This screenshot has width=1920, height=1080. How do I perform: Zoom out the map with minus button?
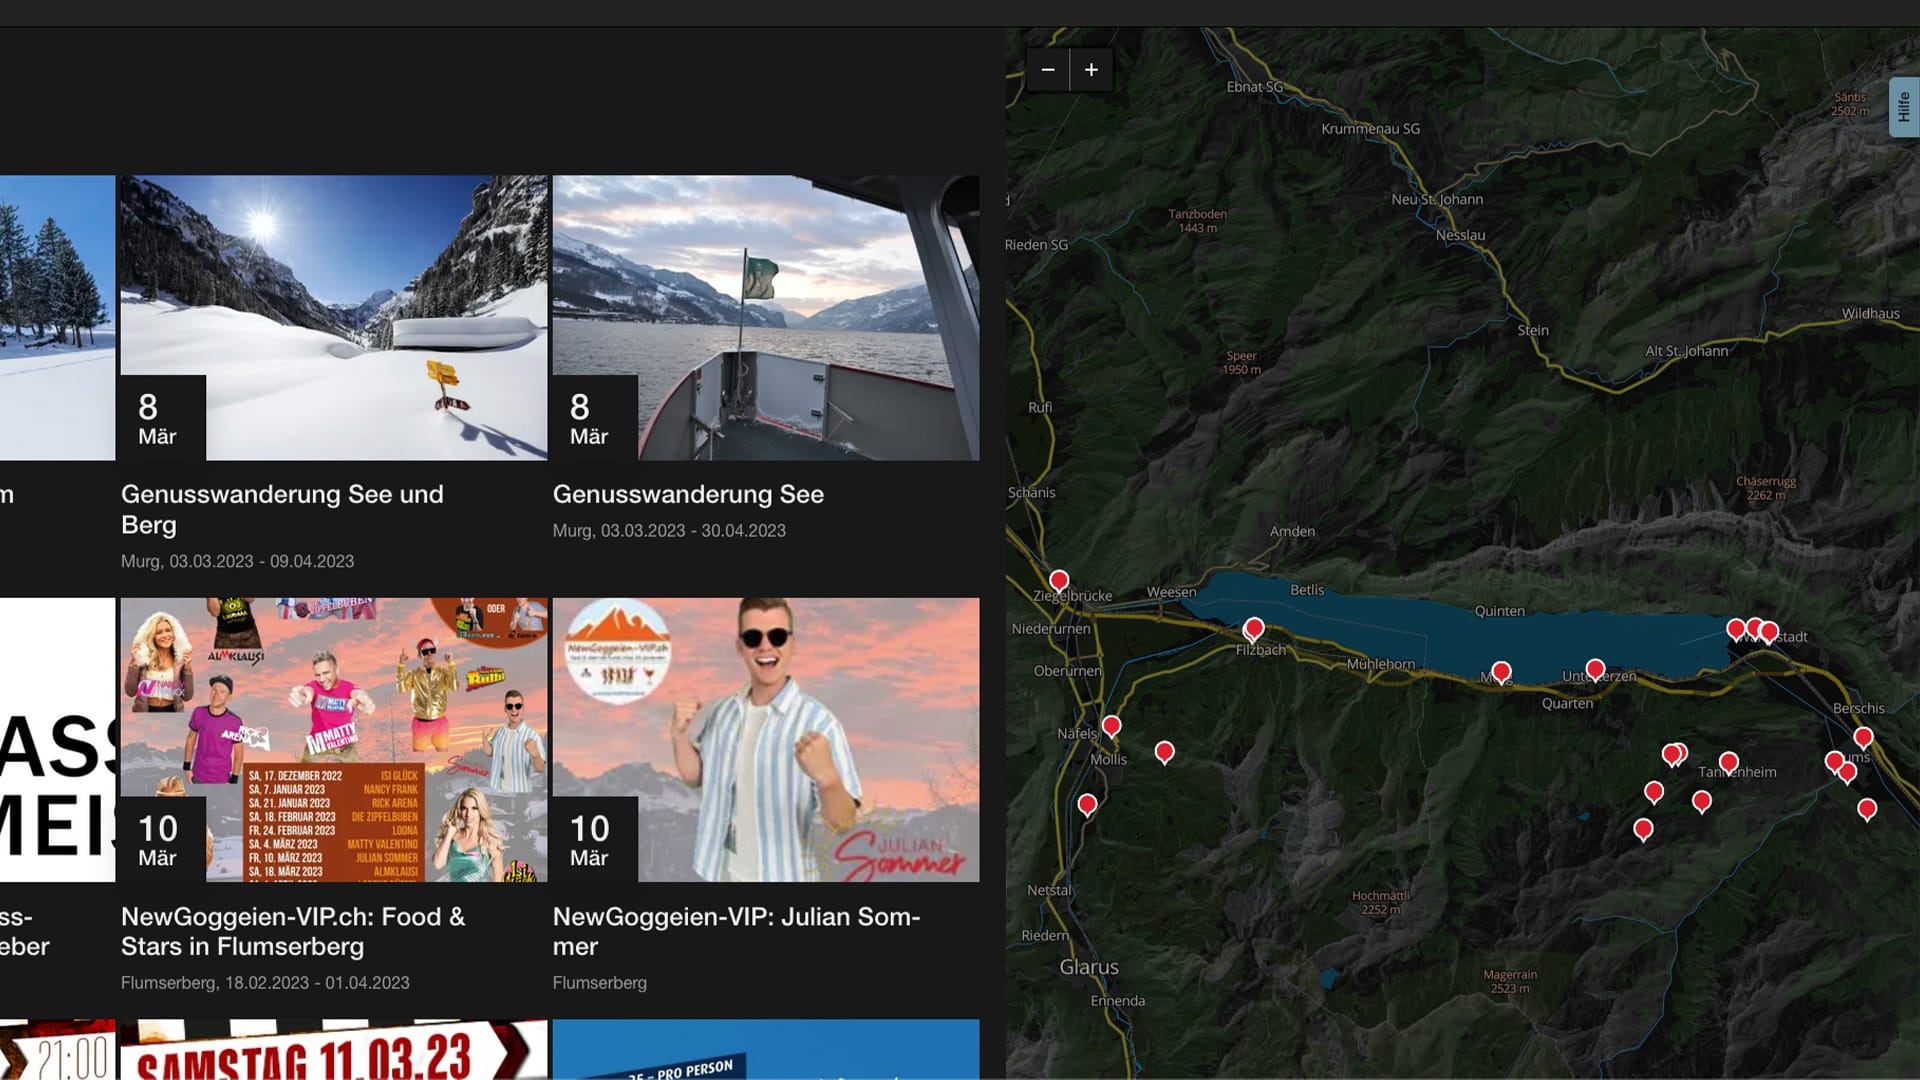pyautogui.click(x=1048, y=70)
